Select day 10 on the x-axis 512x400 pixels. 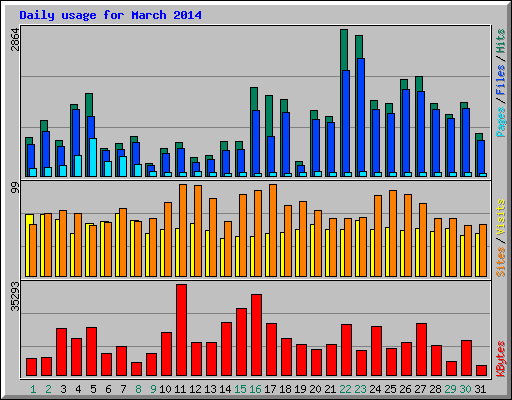165,389
